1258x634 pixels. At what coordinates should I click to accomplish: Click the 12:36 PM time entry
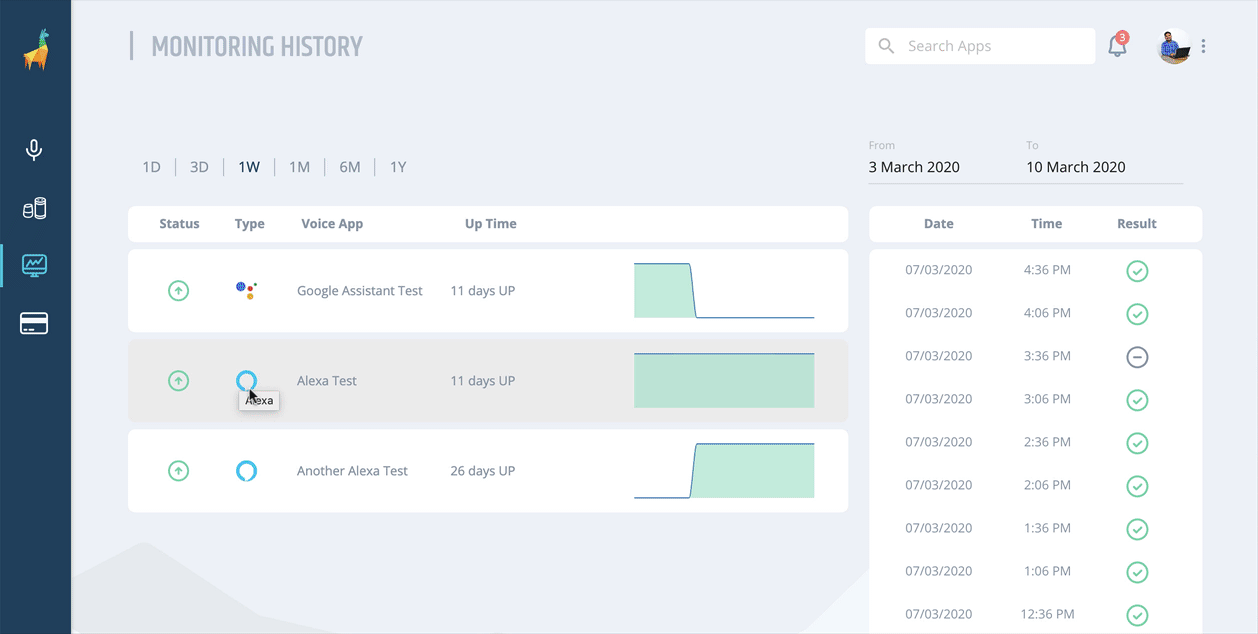1047,614
